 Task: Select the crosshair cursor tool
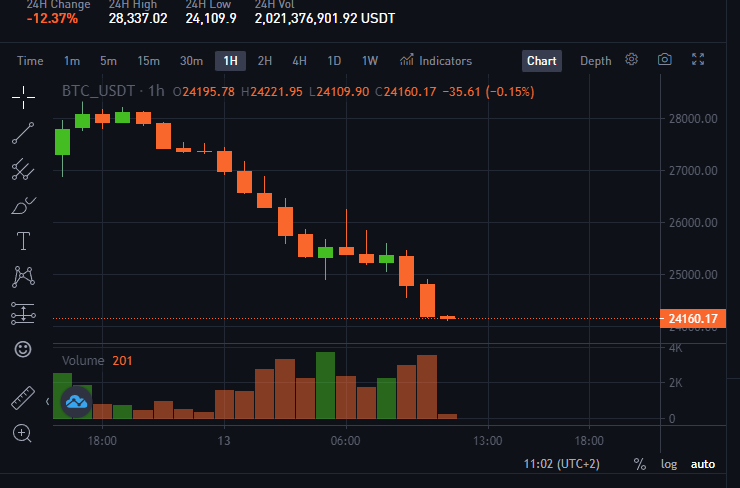[23, 97]
